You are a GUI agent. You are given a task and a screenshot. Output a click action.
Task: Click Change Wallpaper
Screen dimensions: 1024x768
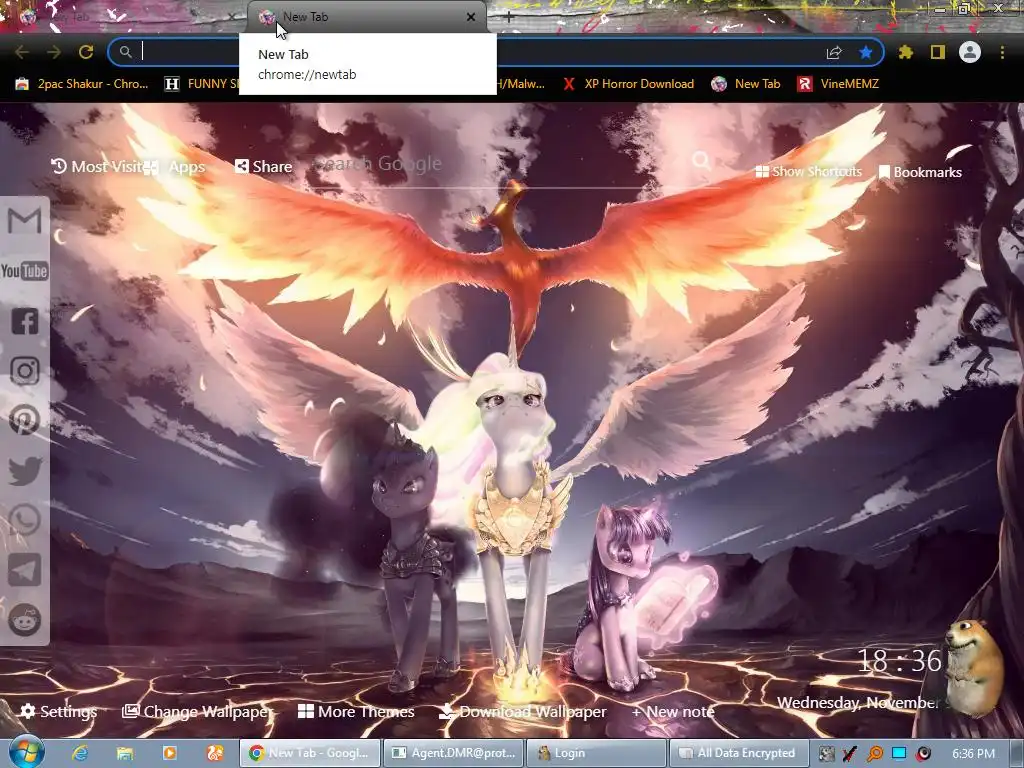(x=198, y=711)
